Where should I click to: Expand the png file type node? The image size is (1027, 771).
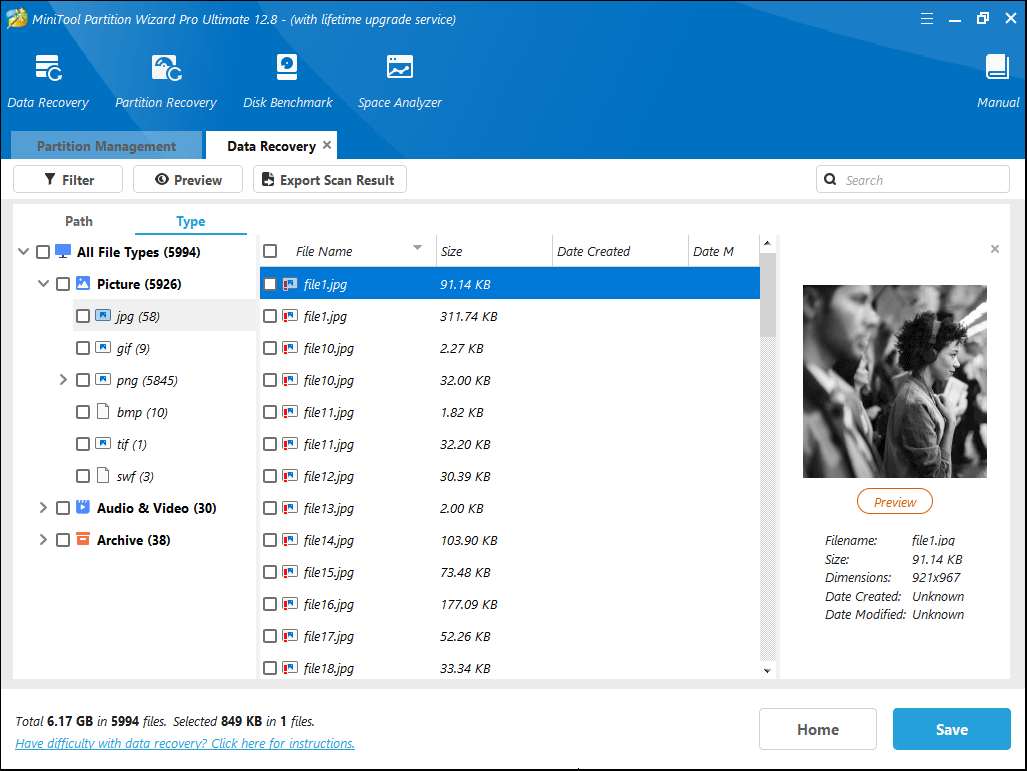63,380
